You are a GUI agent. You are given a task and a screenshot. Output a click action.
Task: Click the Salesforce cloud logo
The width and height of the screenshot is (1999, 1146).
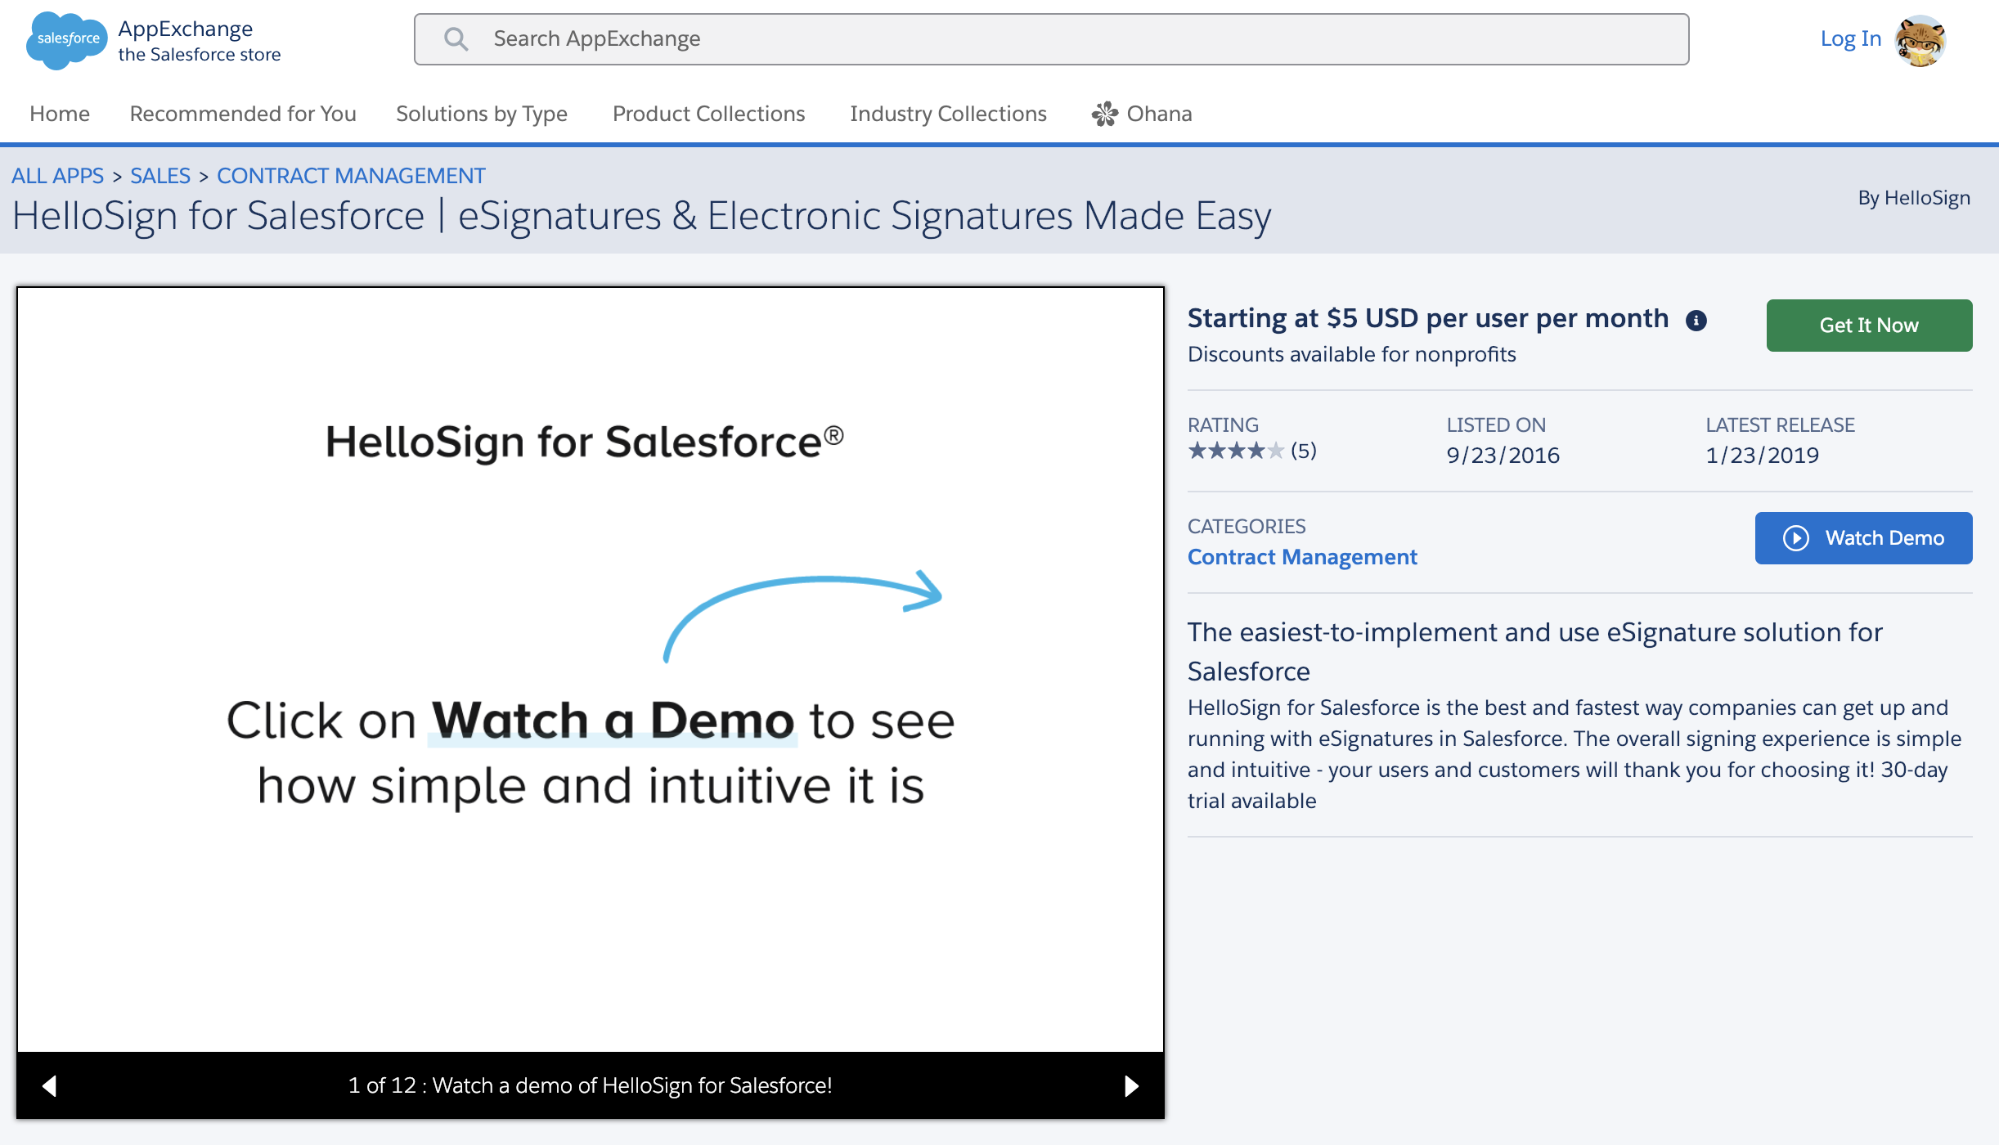pos(66,40)
